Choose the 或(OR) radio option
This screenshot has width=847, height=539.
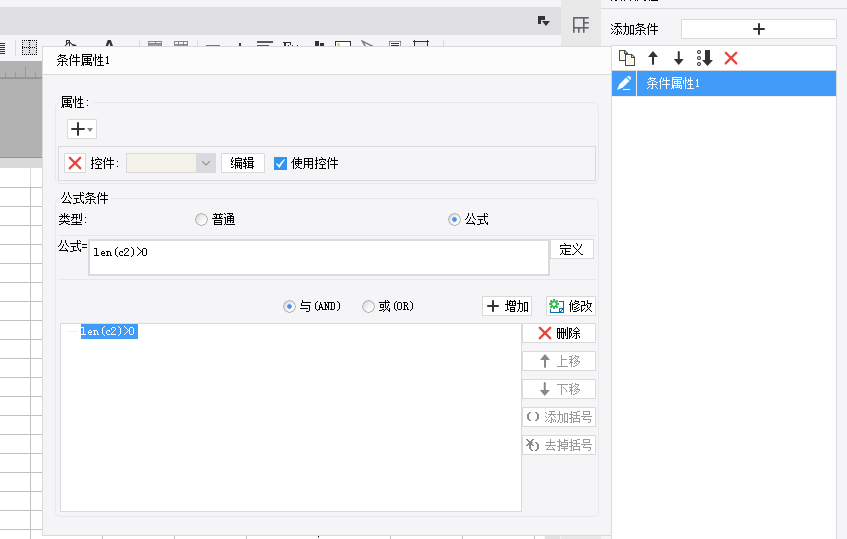pos(368,306)
